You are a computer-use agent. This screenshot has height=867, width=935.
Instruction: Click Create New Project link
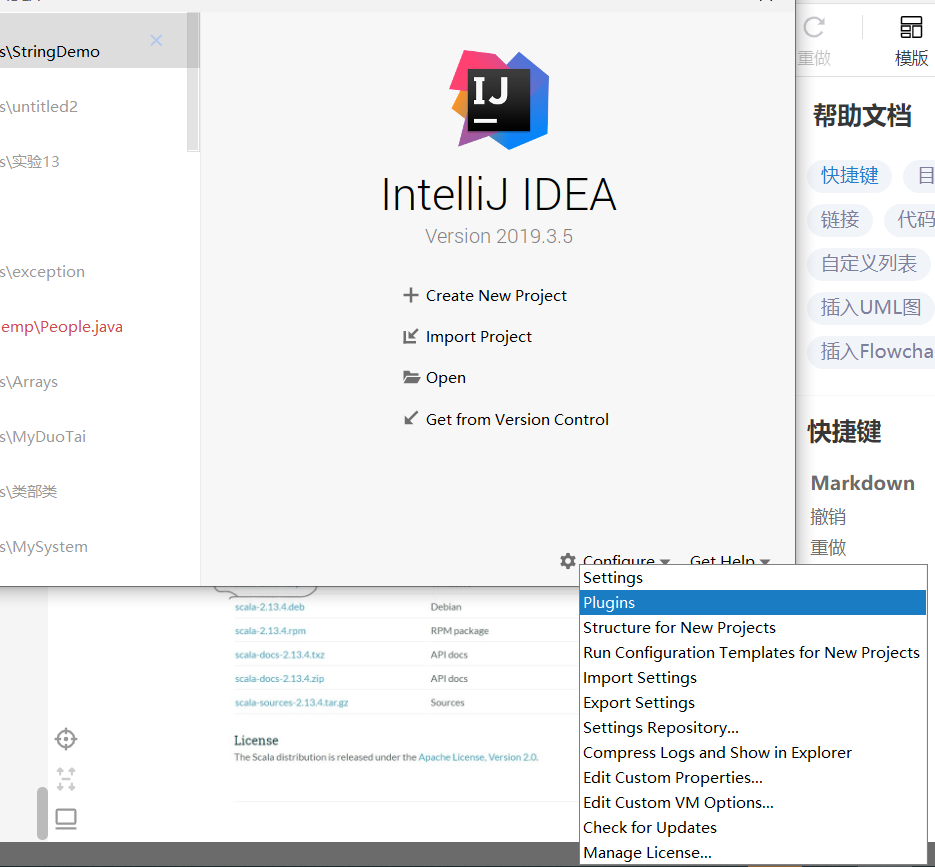coord(496,296)
